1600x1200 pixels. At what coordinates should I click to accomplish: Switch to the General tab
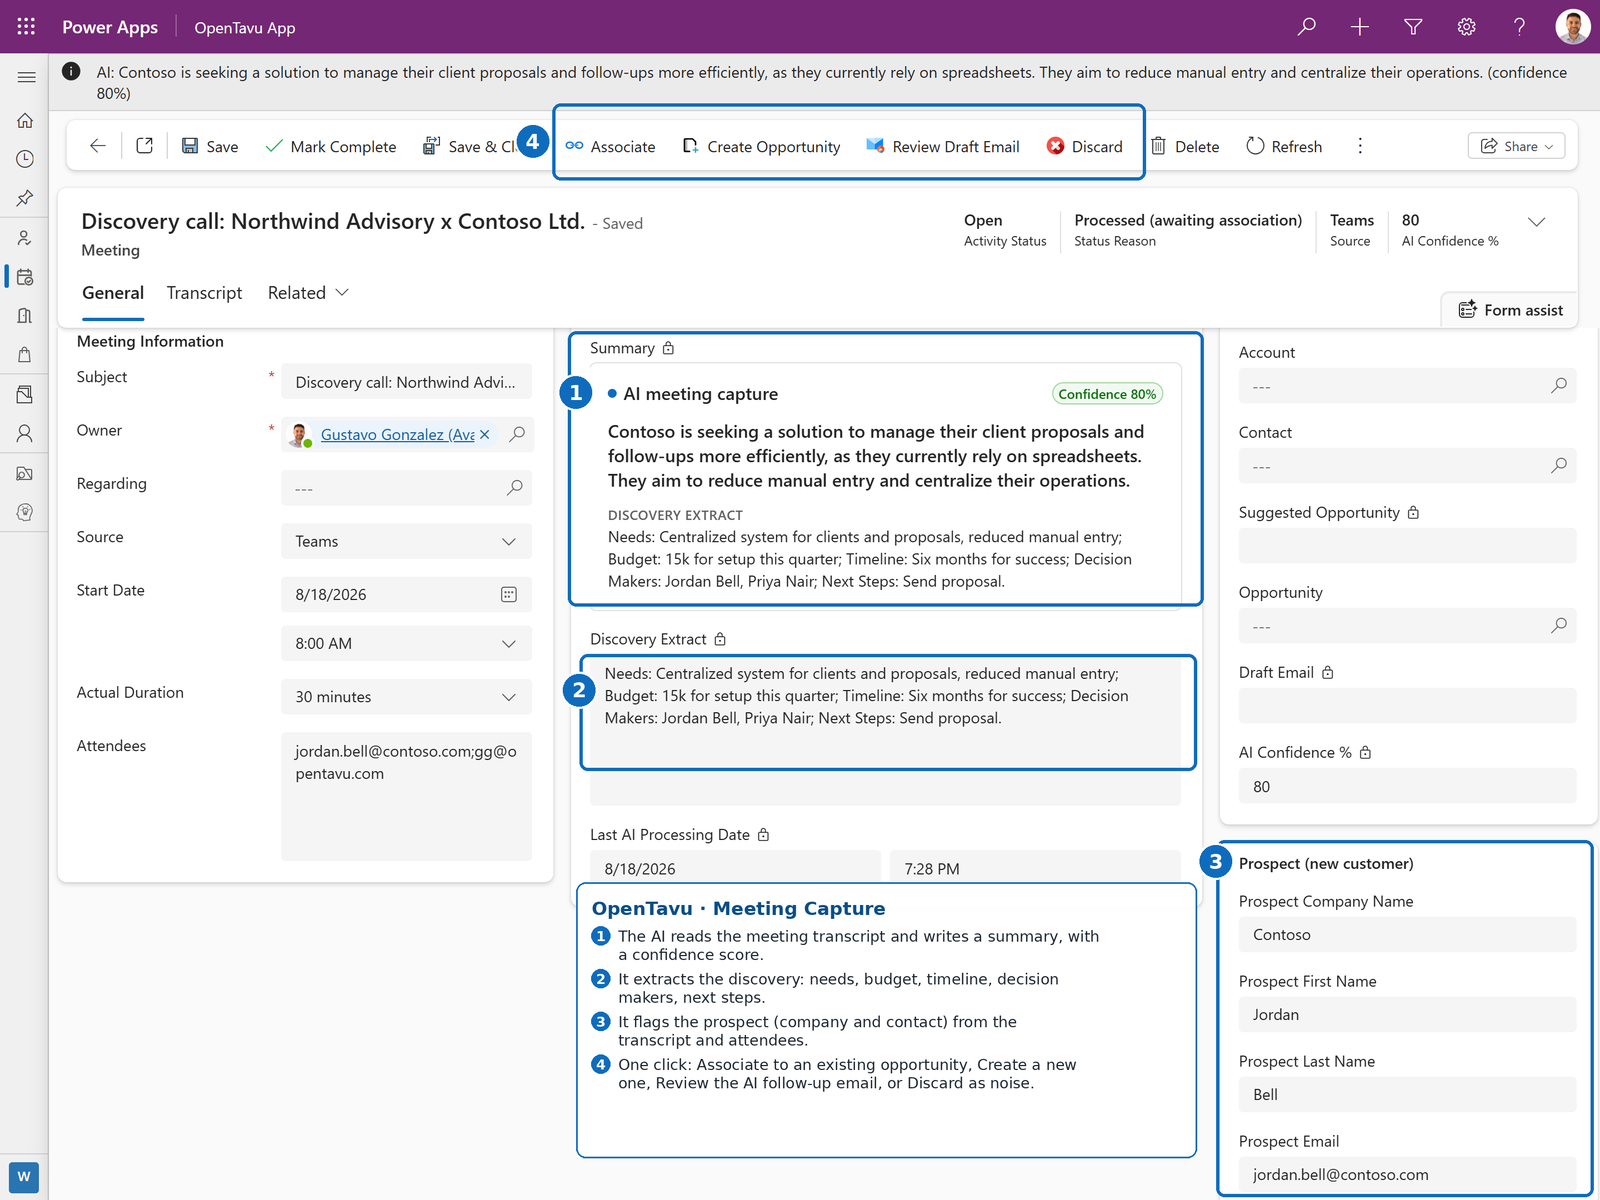pos(113,293)
